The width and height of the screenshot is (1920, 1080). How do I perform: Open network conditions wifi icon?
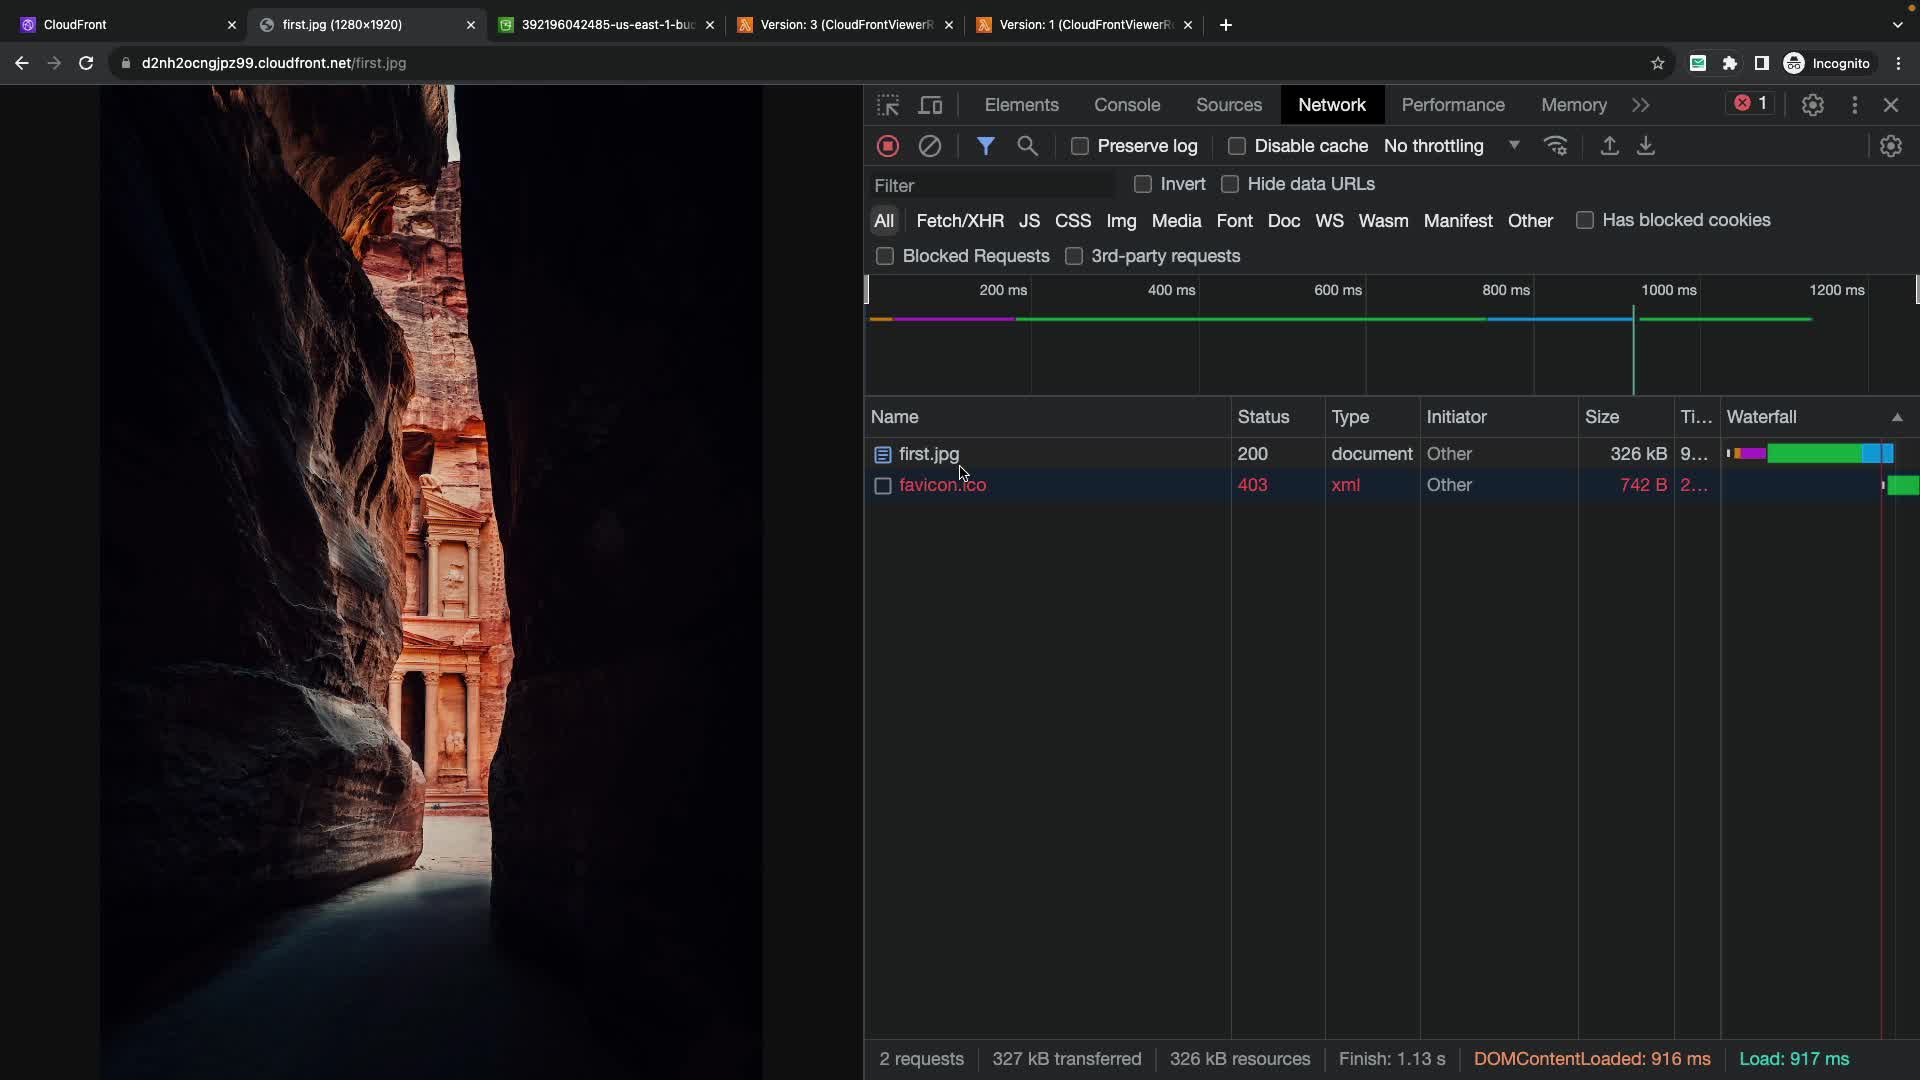coord(1556,146)
